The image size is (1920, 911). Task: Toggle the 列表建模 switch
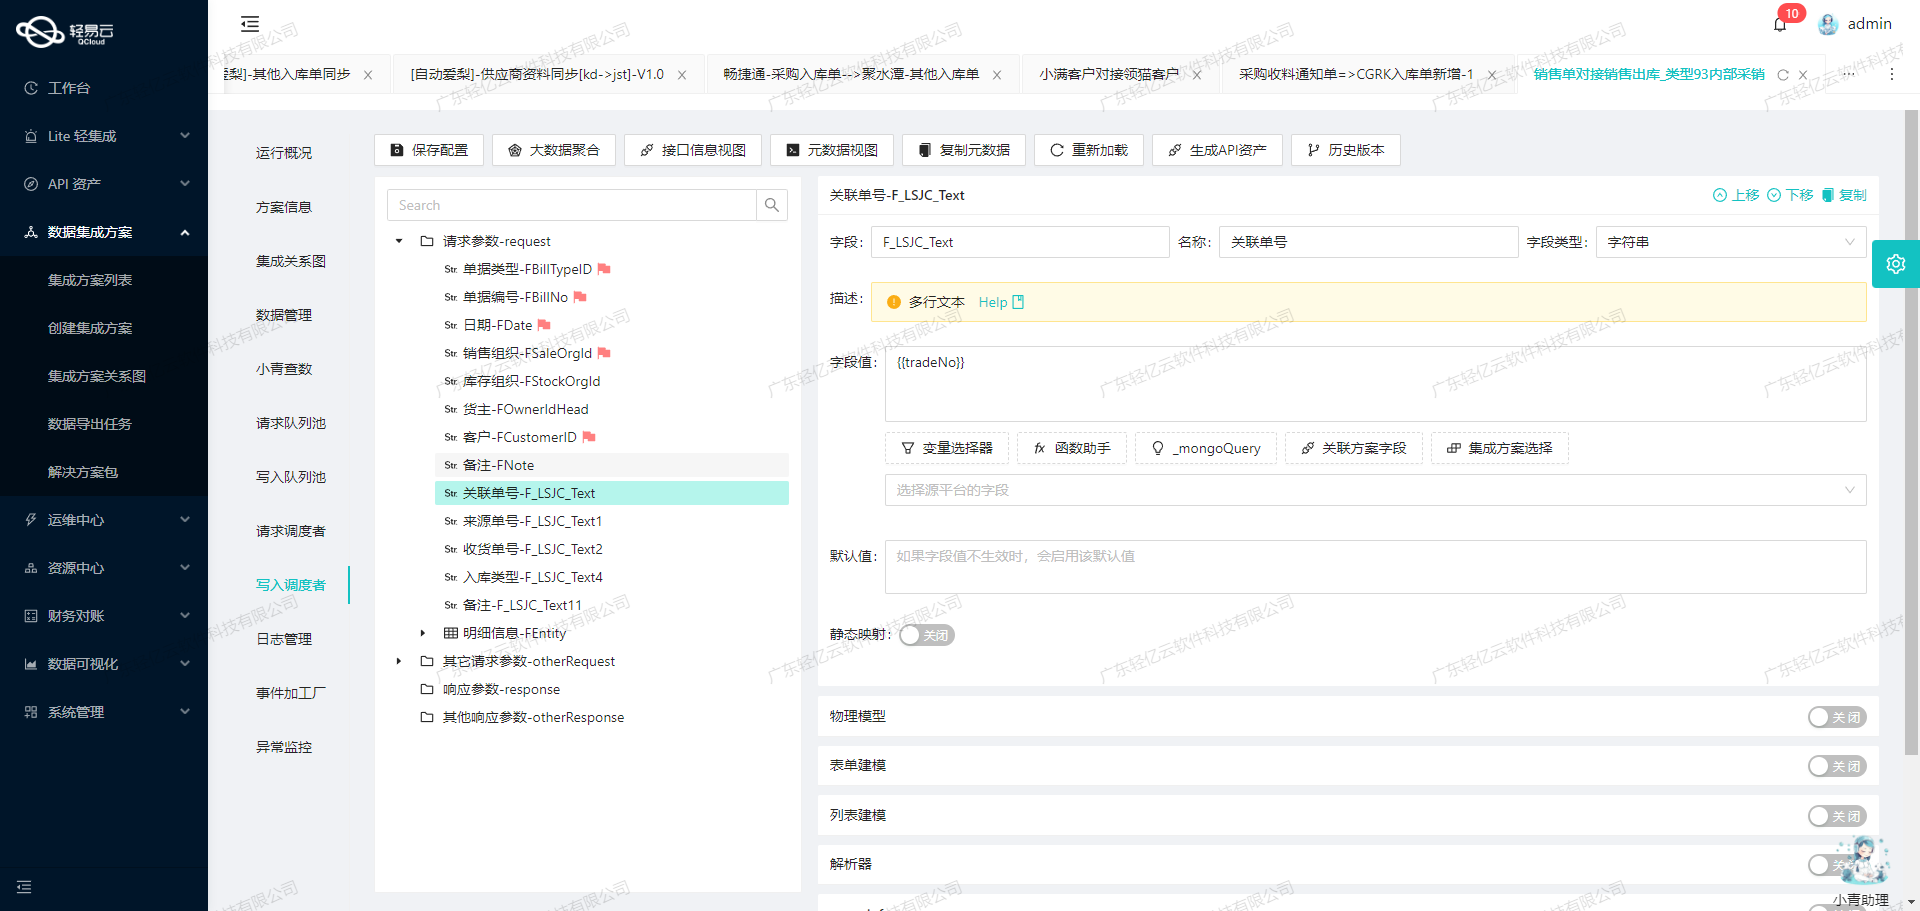(x=1837, y=816)
